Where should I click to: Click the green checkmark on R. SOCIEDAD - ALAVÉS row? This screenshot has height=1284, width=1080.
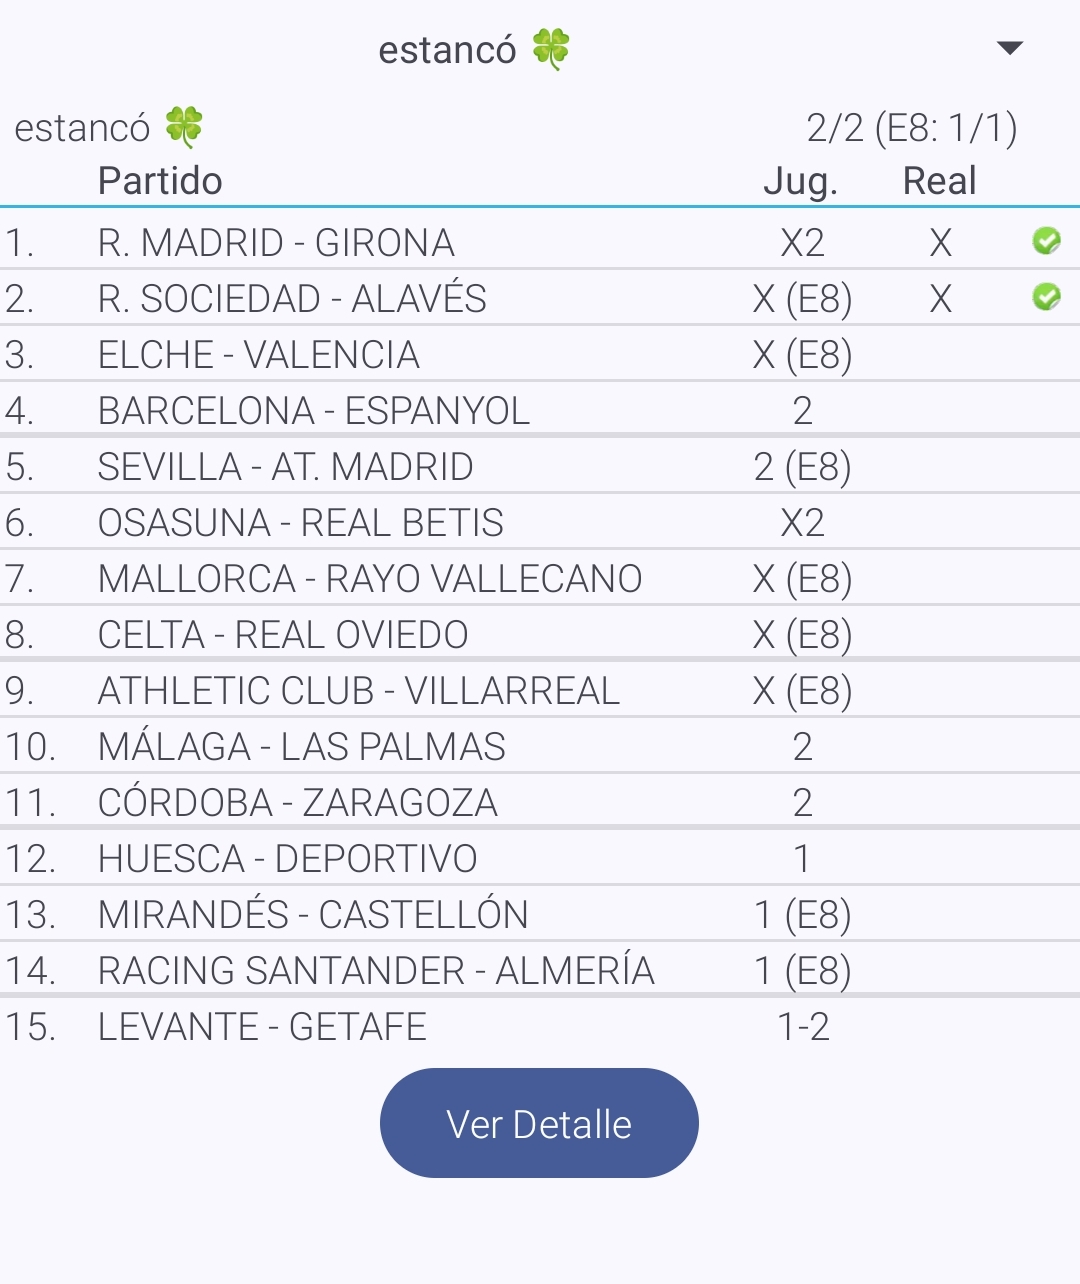(x=1046, y=297)
